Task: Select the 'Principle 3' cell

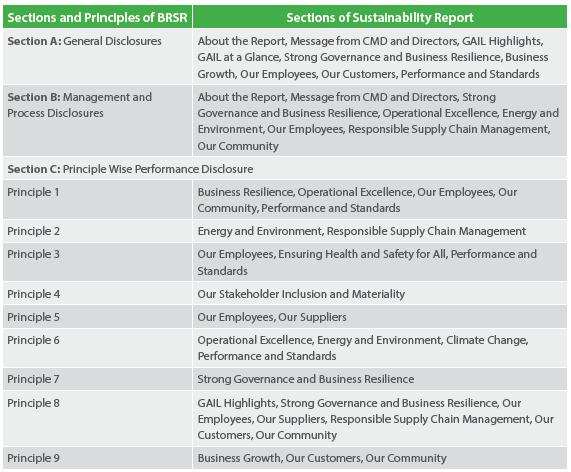Action: pos(97,262)
